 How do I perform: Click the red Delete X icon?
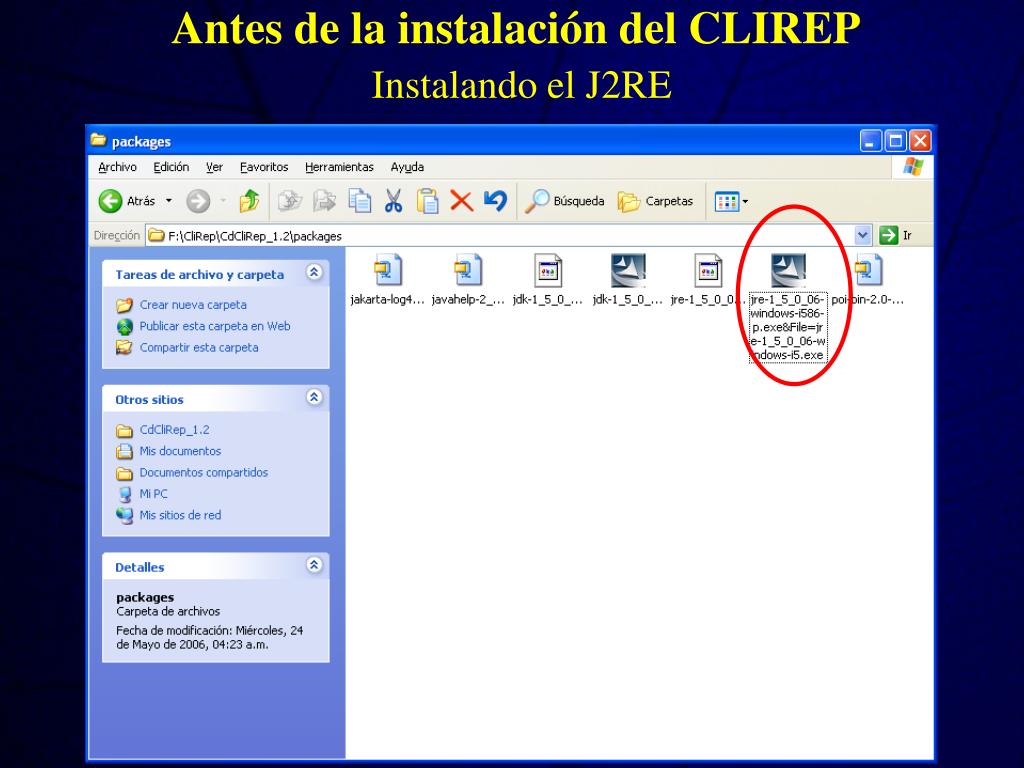tap(462, 200)
